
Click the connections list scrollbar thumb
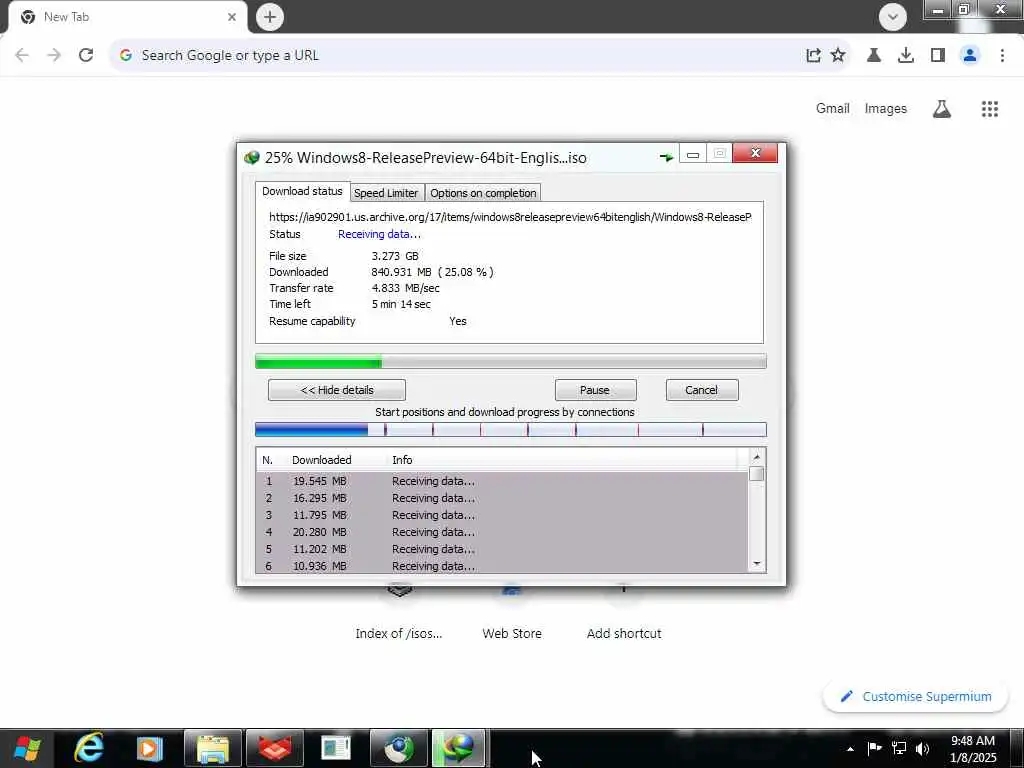pyautogui.click(x=757, y=473)
